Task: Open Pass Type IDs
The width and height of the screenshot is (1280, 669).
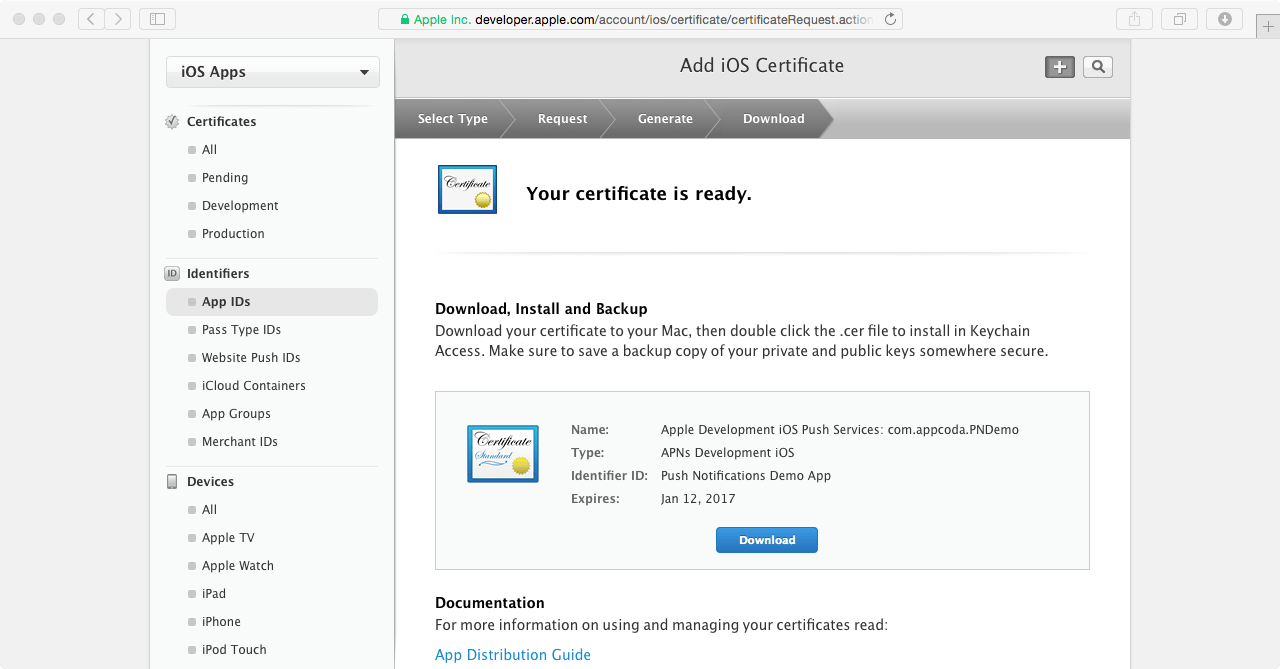Action: [241, 330]
